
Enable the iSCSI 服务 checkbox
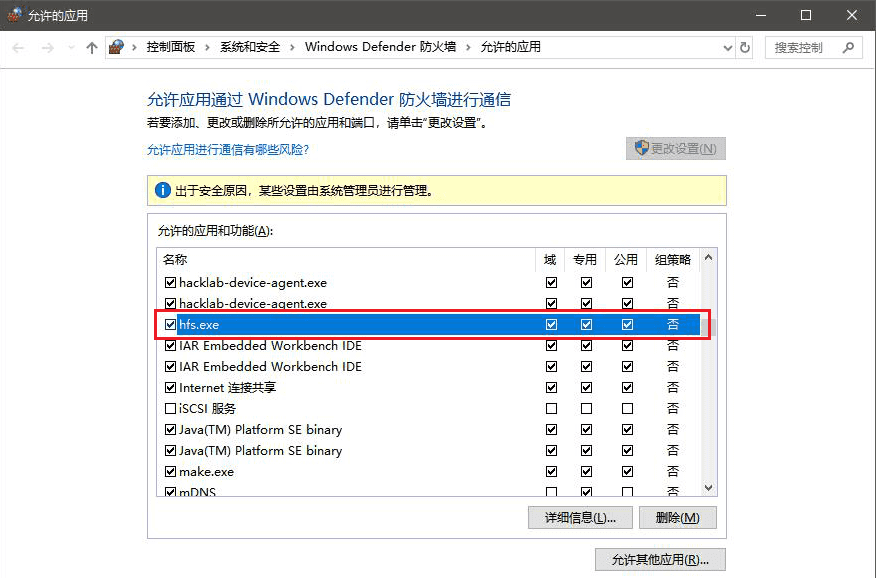tap(170, 409)
